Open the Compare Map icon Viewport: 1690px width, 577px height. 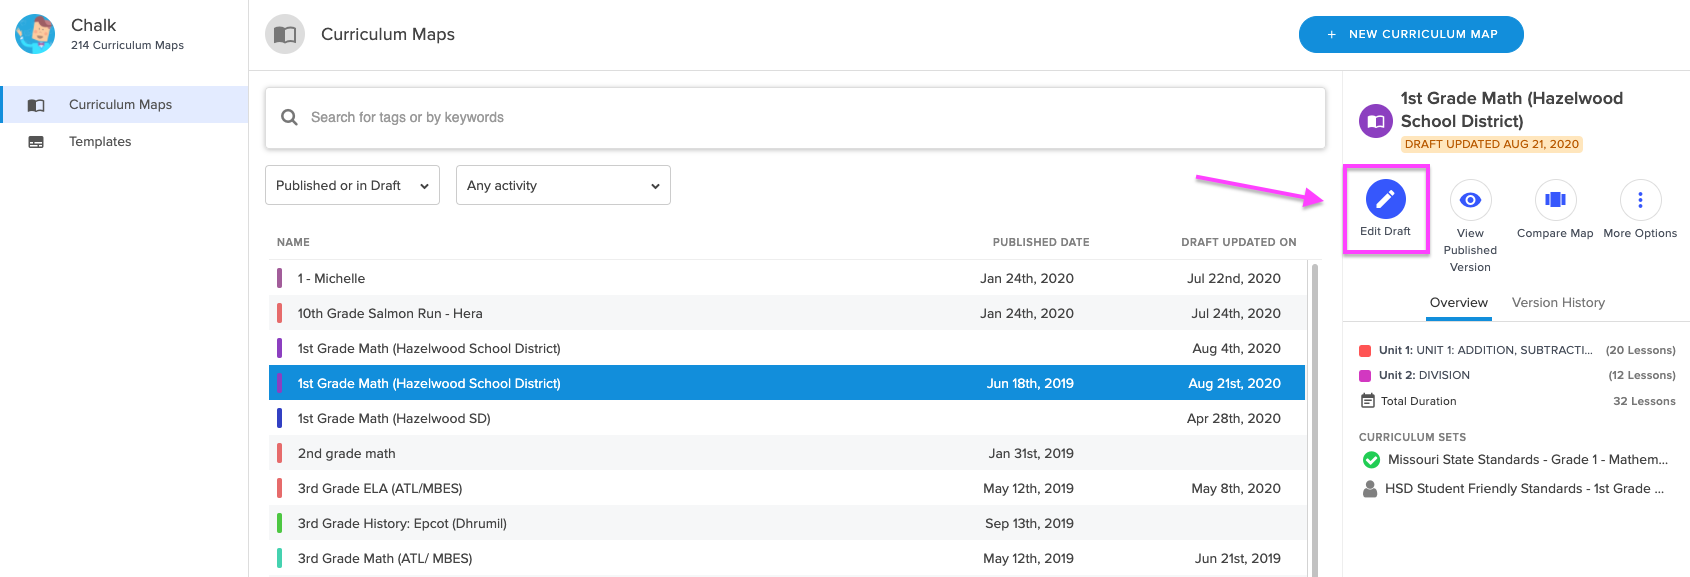pyautogui.click(x=1555, y=200)
